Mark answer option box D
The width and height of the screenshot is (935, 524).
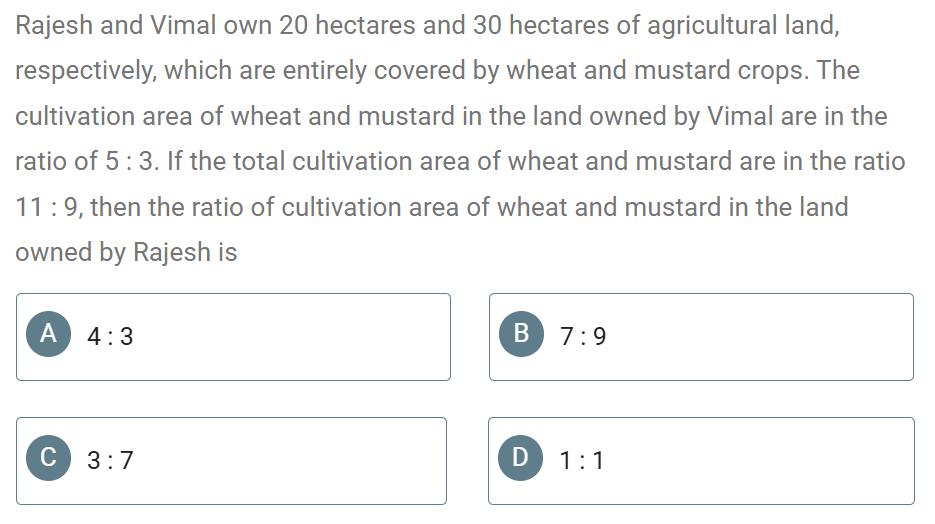click(x=701, y=461)
